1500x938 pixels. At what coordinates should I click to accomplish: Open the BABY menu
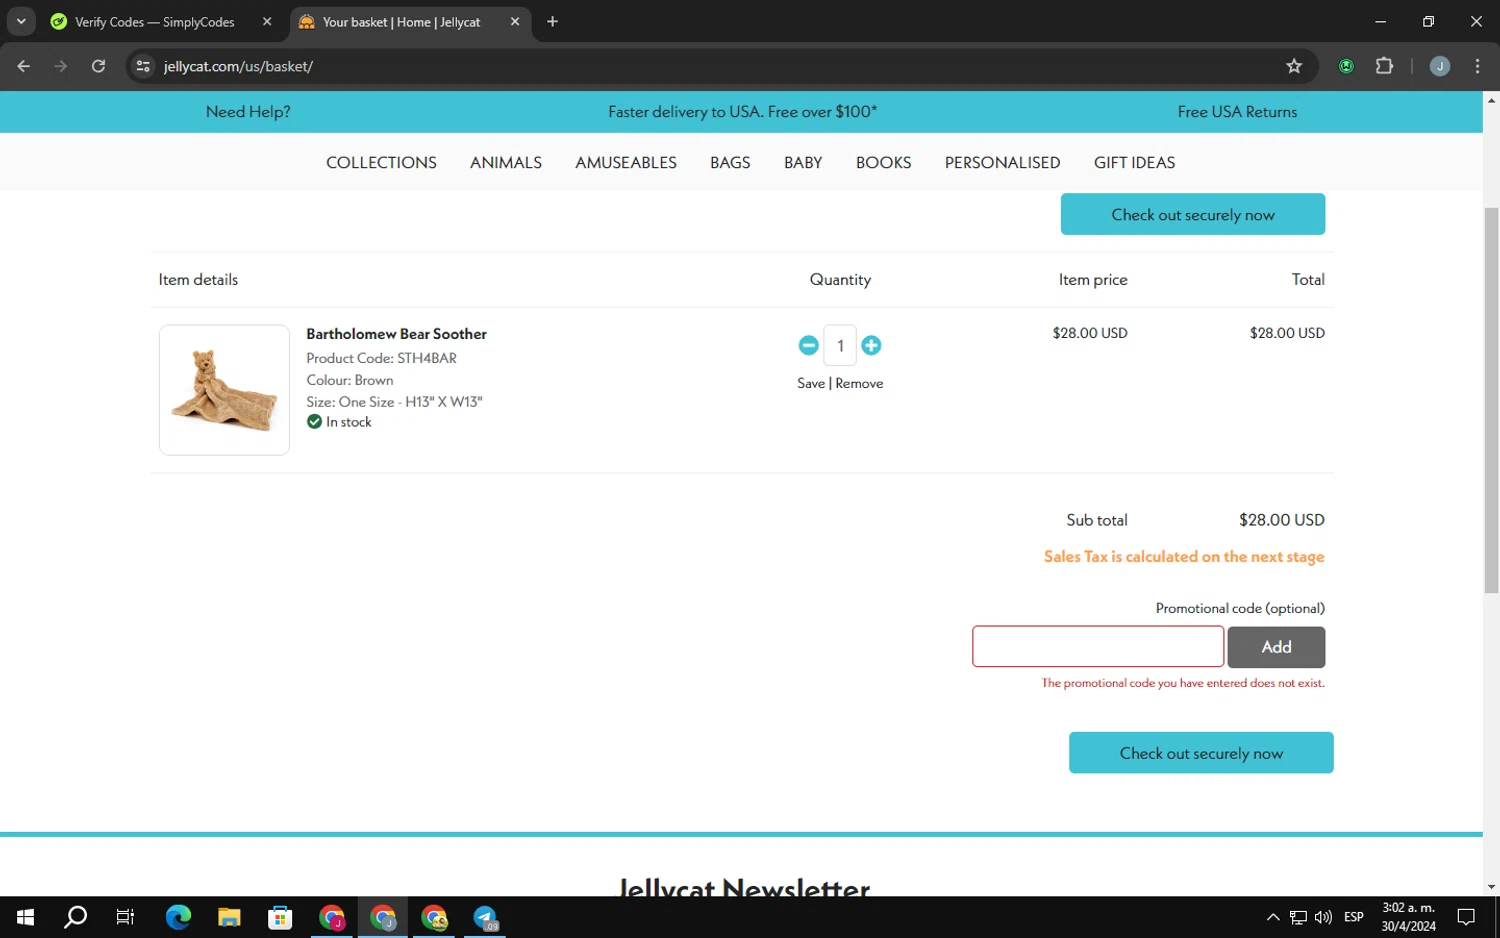tap(803, 162)
